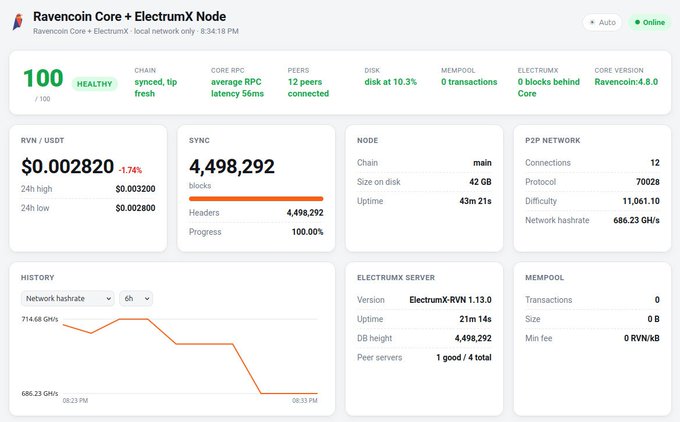Image resolution: width=680 pixels, height=422 pixels.
Task: Click '0 transactions' mempool status
Action: click(x=469, y=82)
